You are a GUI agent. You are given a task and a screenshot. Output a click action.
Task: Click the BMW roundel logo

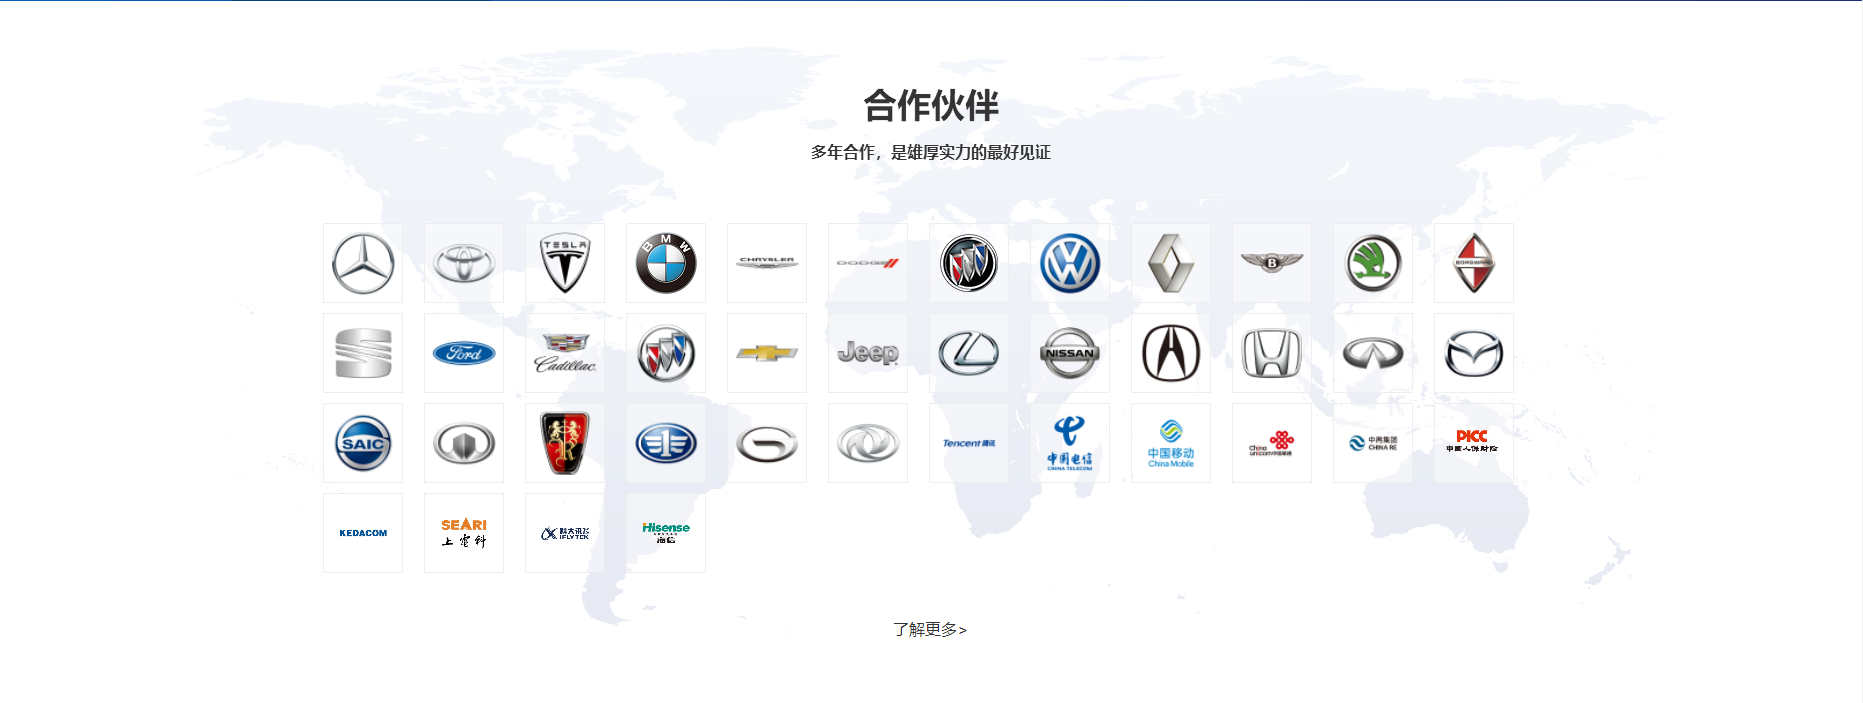tap(666, 263)
